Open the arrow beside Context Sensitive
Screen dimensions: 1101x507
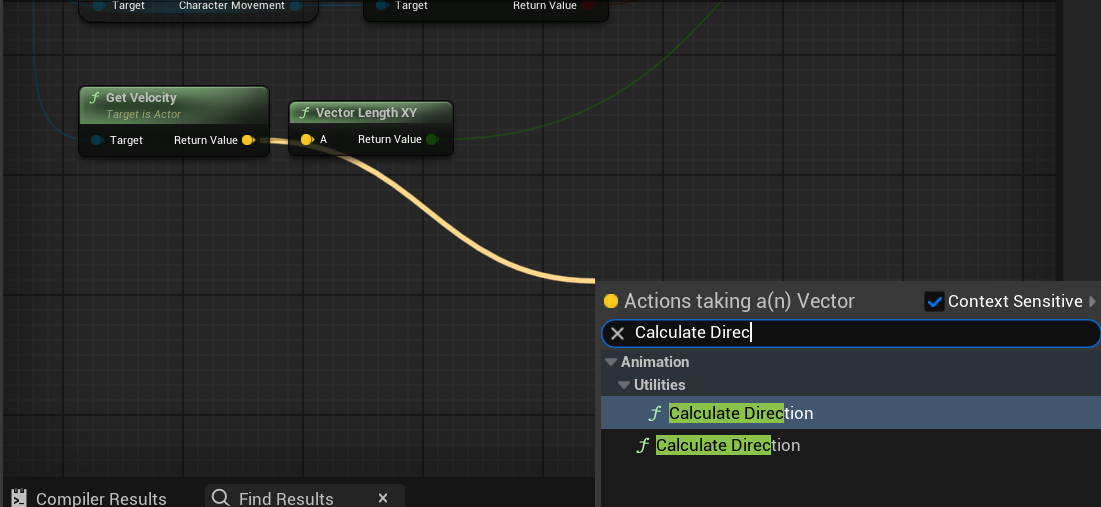pos(1092,301)
